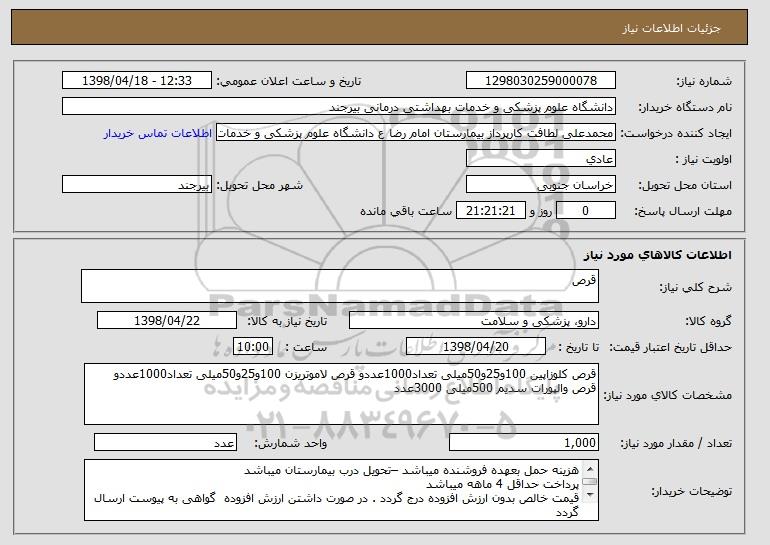Click the label استان محل تحویل
This screenshot has width=770, height=545.
(685, 185)
